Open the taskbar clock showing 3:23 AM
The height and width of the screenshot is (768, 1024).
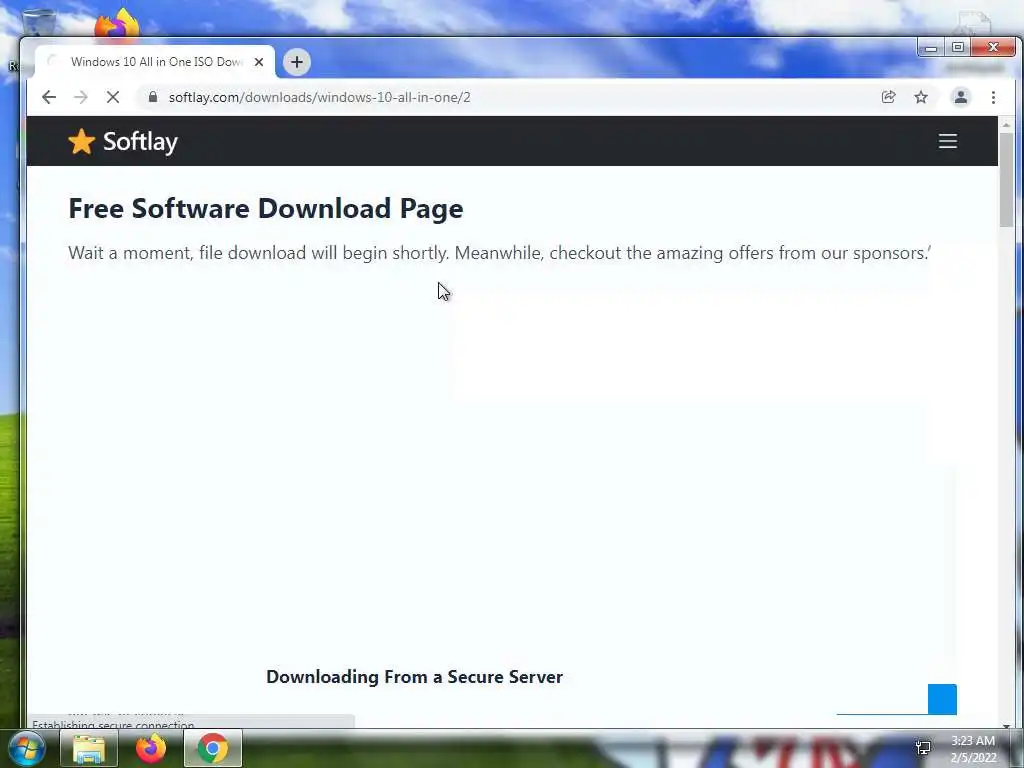click(973, 749)
